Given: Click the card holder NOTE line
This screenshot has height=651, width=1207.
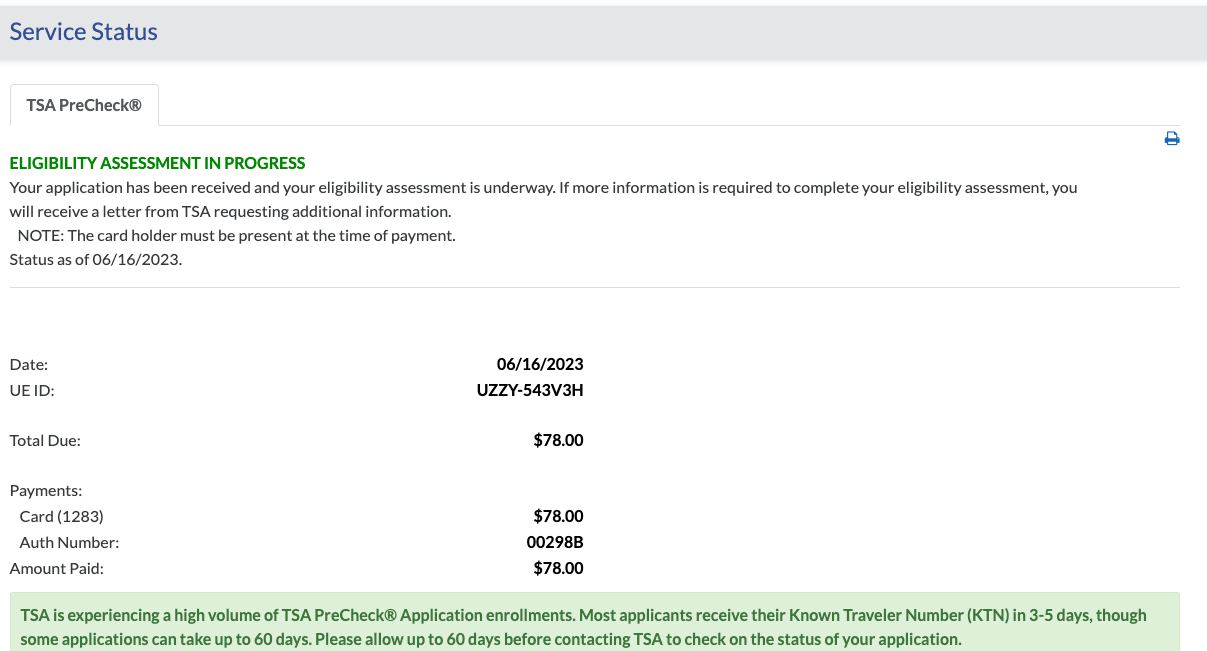Looking at the screenshot, I should (x=237, y=236).
